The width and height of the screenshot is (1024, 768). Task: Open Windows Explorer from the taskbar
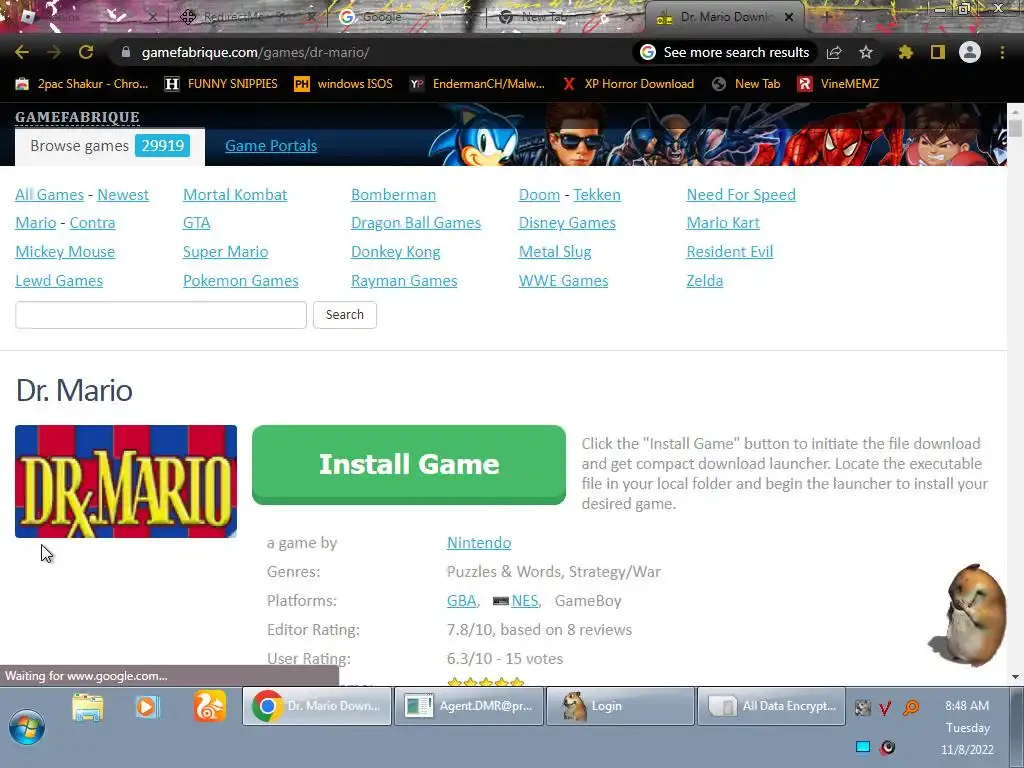pyautogui.click(x=88, y=707)
